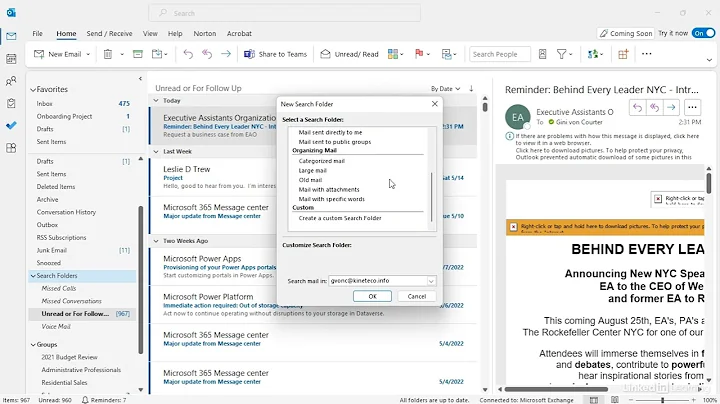Open the People view in sidebar

[x=11, y=81]
